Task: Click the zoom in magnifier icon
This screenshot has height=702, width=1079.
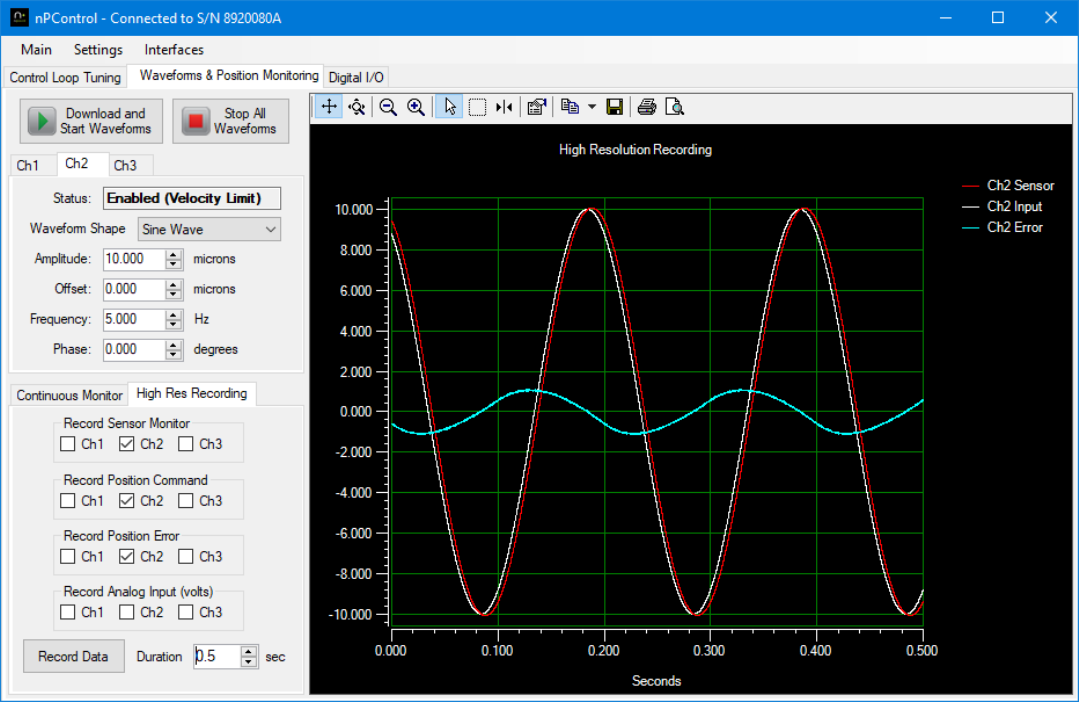Action: (x=416, y=107)
